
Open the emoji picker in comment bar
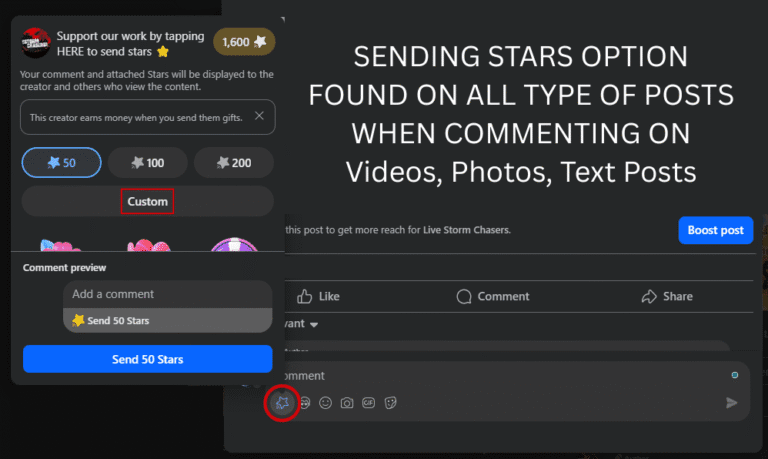coord(325,402)
